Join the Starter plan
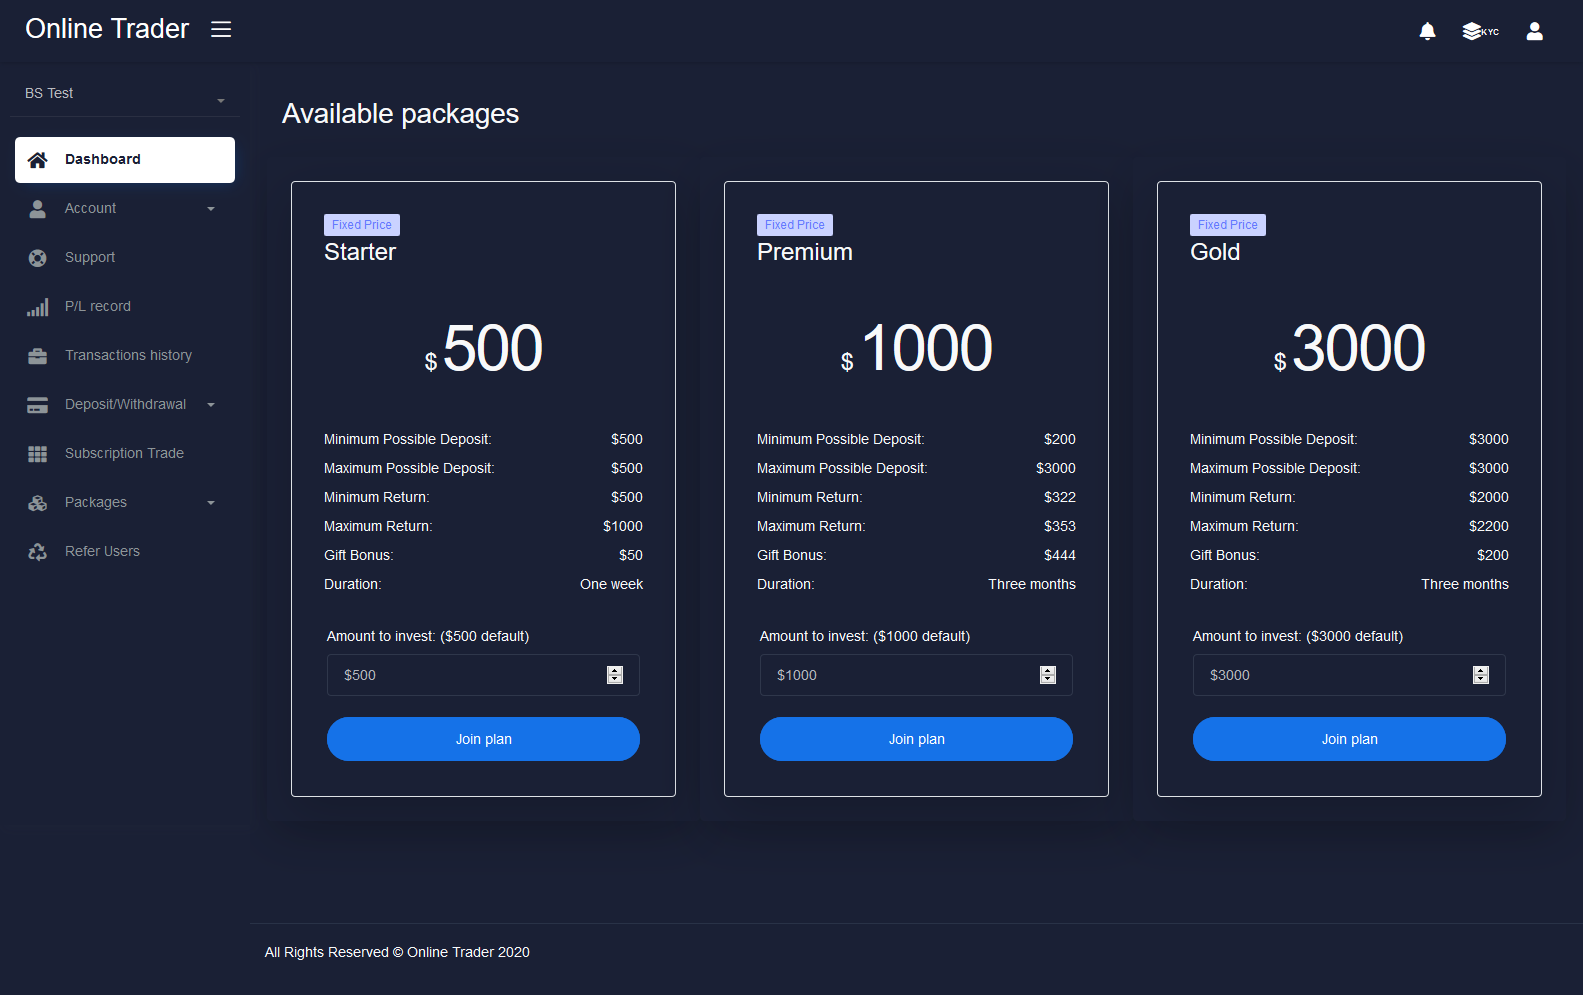 coord(483,739)
